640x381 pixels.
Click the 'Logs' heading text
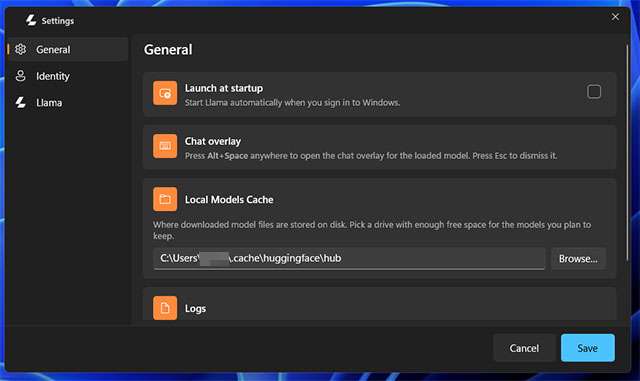(x=195, y=309)
